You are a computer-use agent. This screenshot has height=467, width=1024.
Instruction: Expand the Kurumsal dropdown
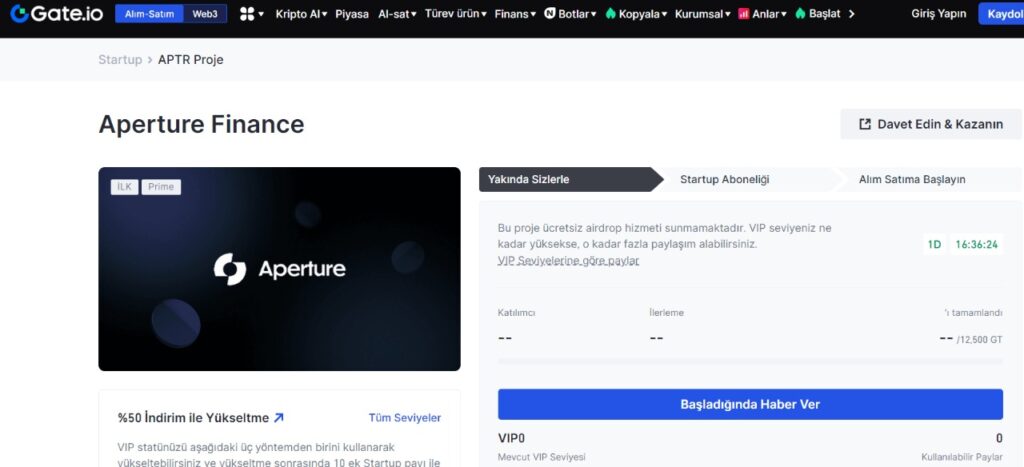[703, 14]
